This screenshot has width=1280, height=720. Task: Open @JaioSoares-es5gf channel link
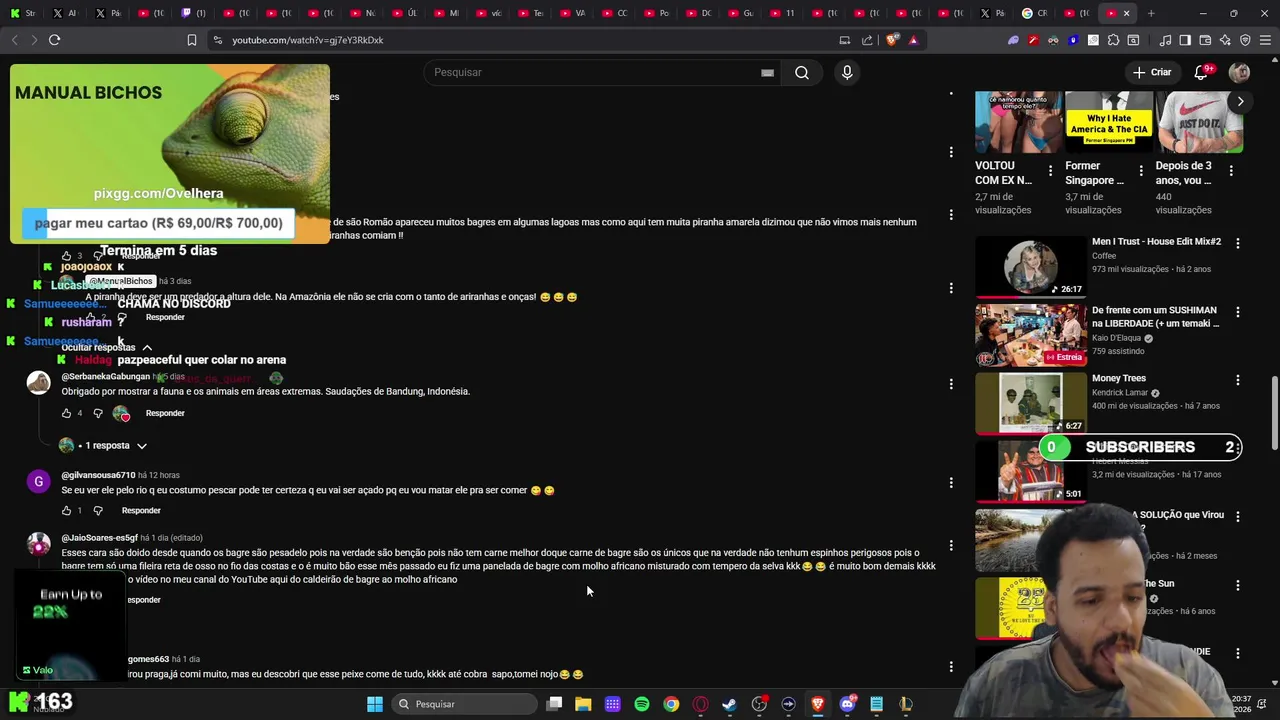click(99, 538)
